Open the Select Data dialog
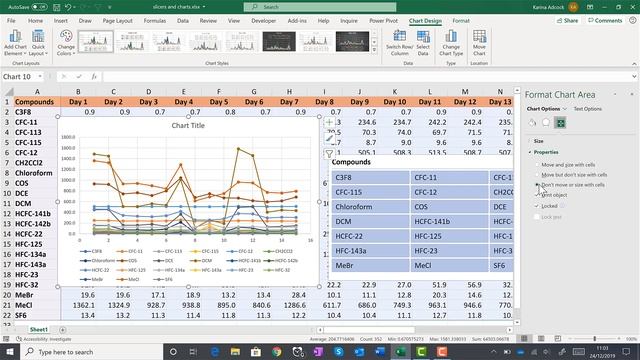640x360 pixels. coord(423,43)
